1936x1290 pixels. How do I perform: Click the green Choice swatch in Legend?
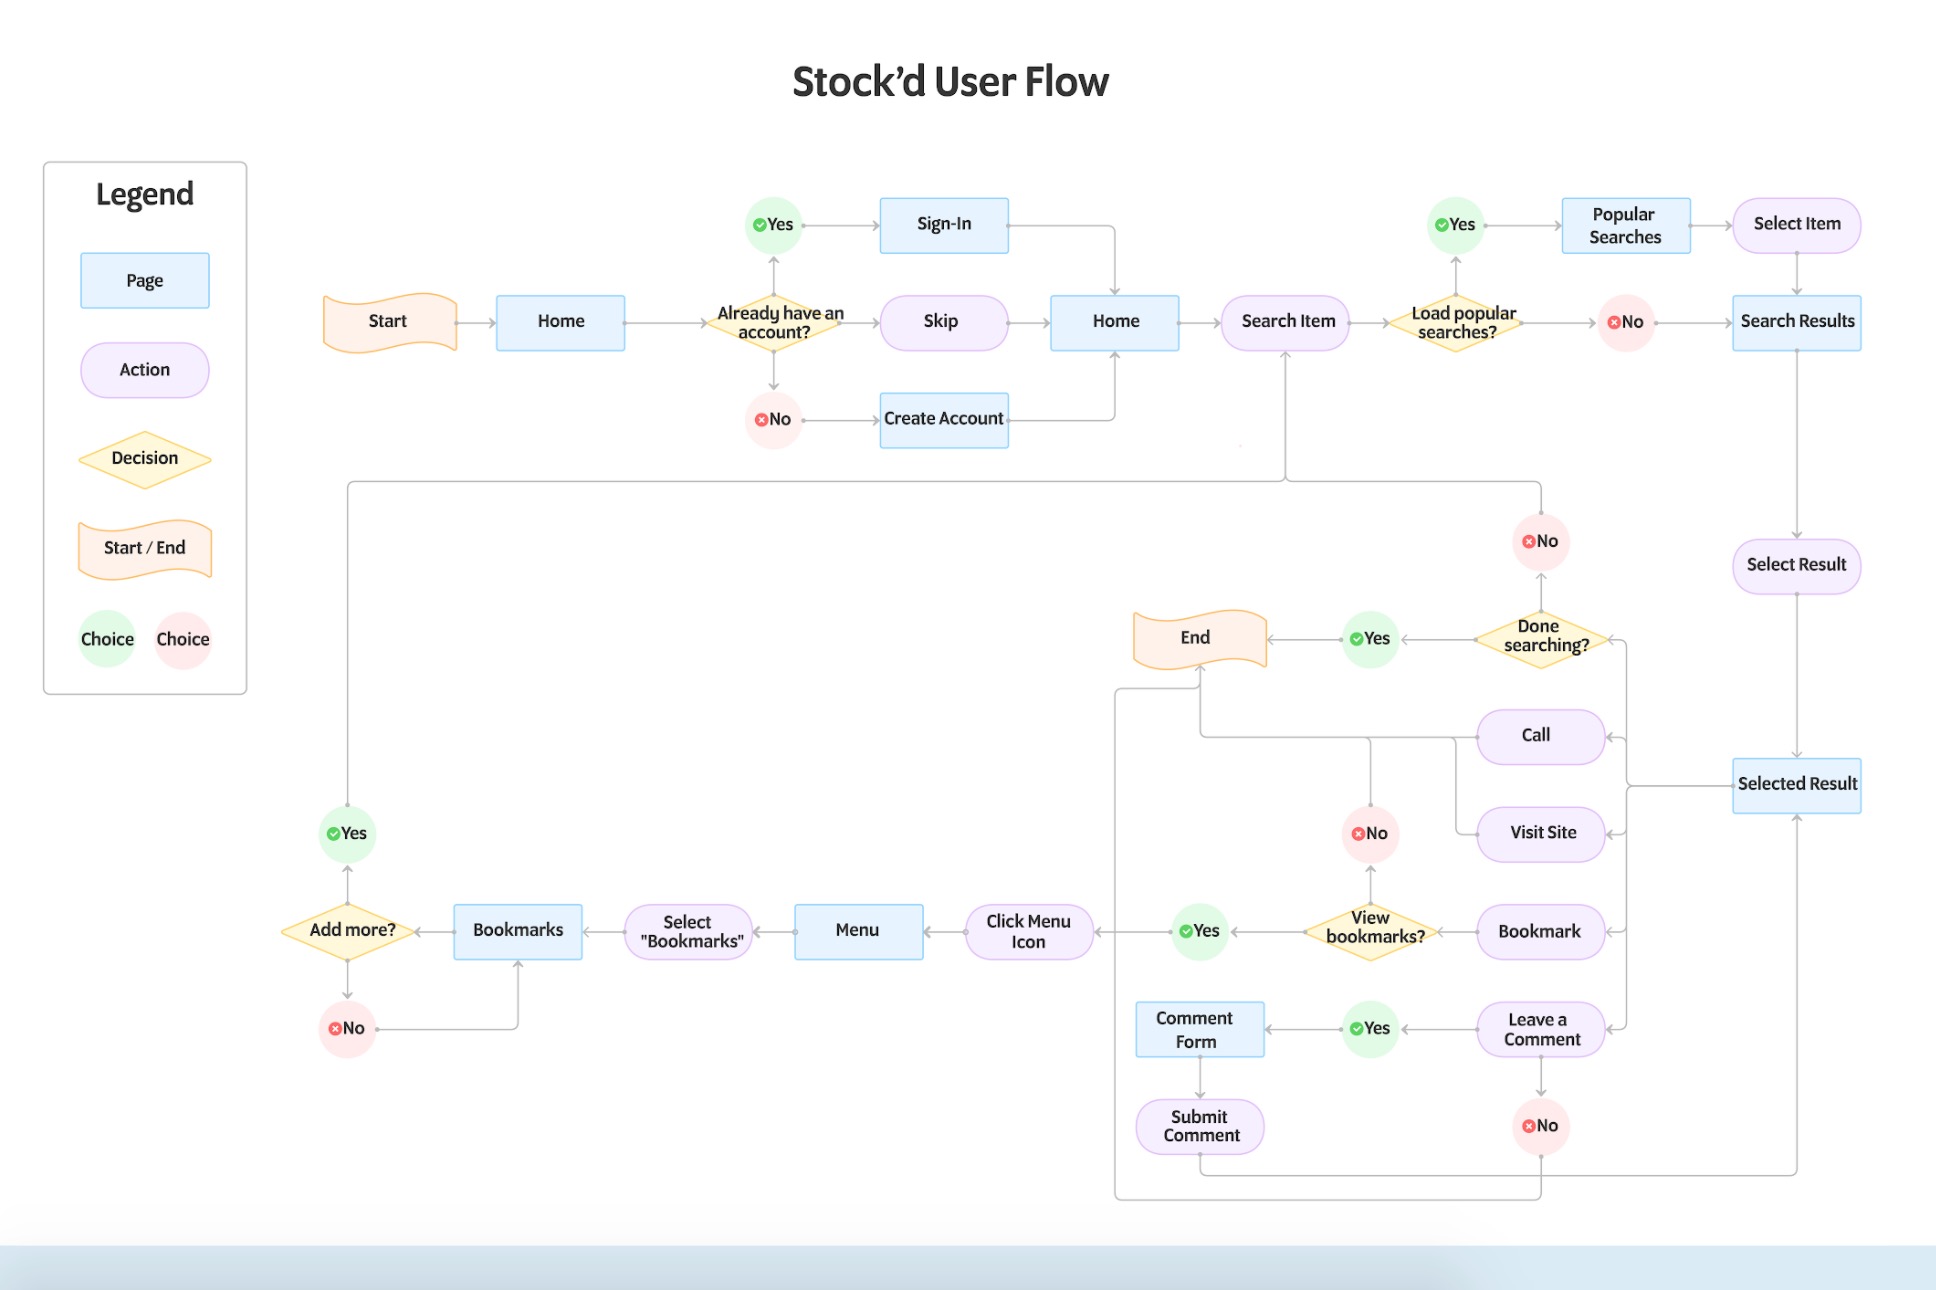(107, 639)
